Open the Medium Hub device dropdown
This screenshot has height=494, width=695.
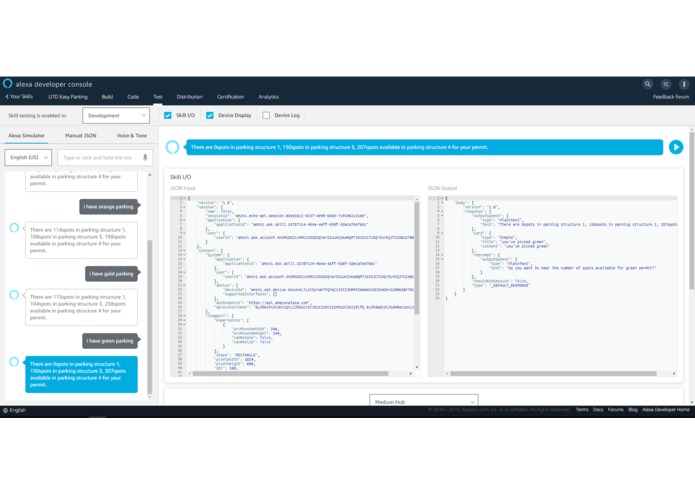point(423,400)
